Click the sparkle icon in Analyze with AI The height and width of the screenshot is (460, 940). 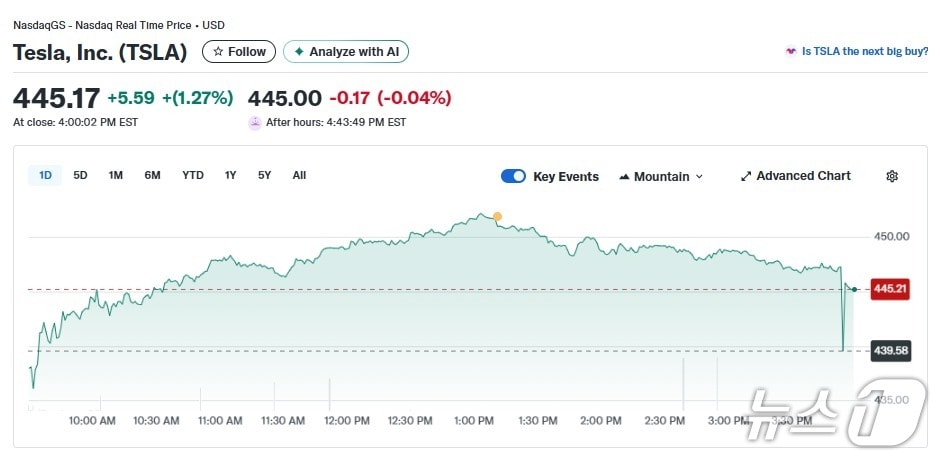(298, 52)
